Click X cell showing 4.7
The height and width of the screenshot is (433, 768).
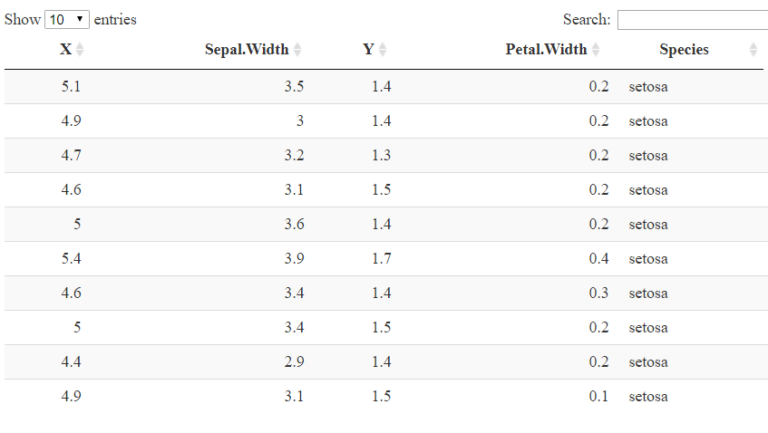71,155
